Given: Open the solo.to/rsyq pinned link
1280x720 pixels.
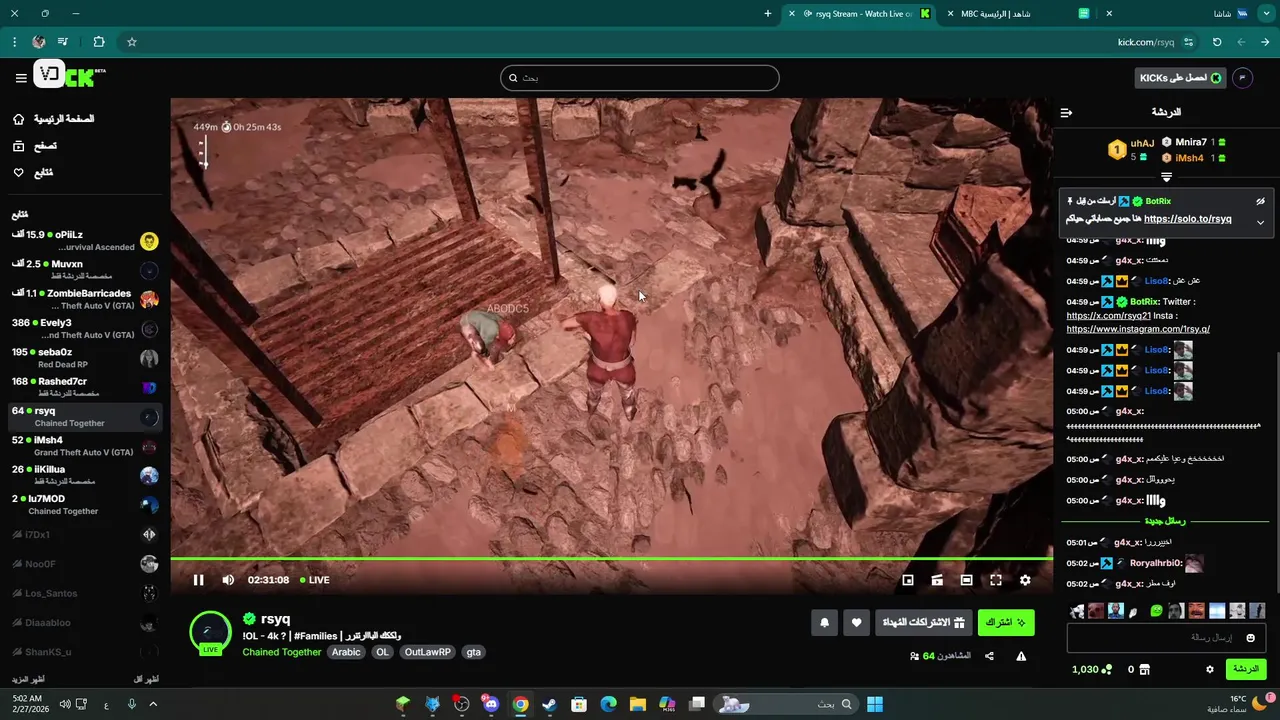Looking at the screenshot, I should [1188, 219].
